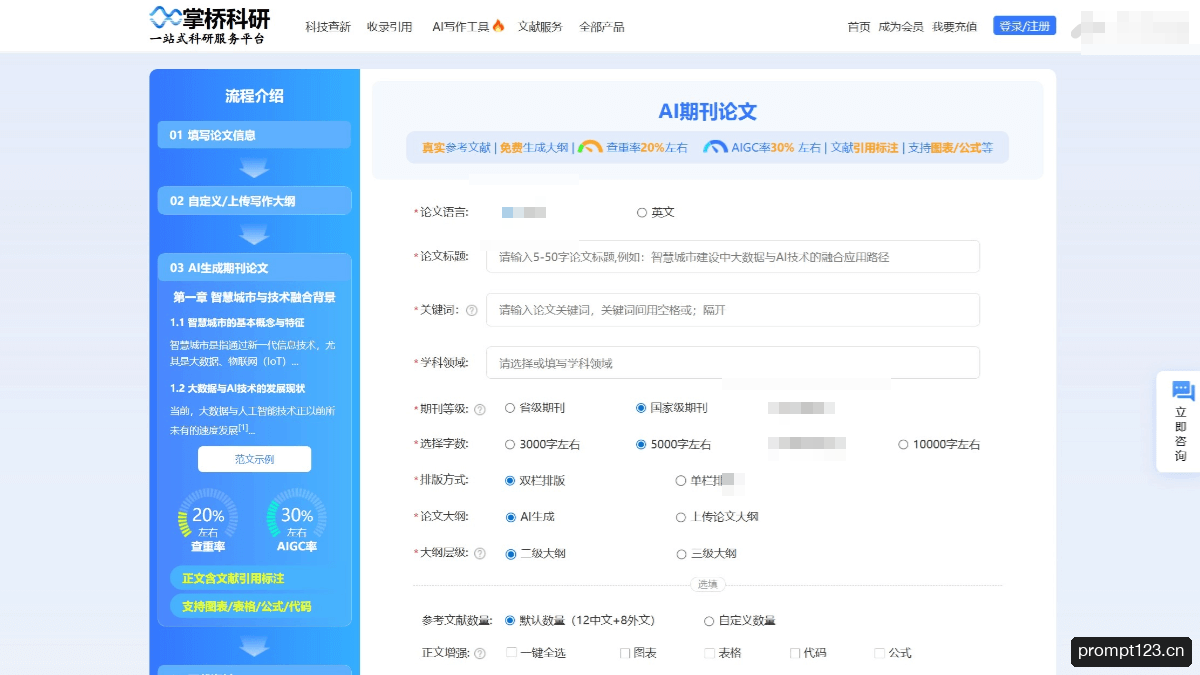Select 默认数量 reference count
Image resolution: width=1200 pixels, height=675 pixels.
tap(510, 620)
